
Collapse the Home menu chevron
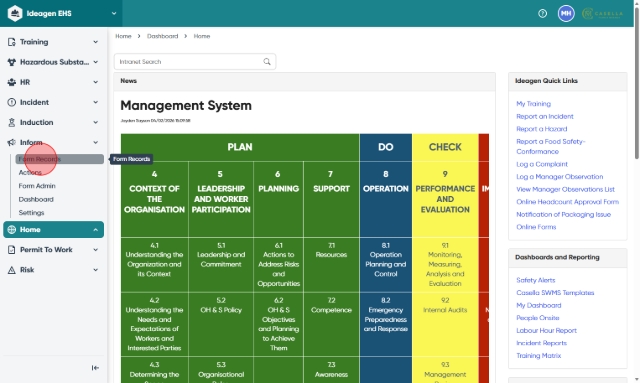coord(96,229)
